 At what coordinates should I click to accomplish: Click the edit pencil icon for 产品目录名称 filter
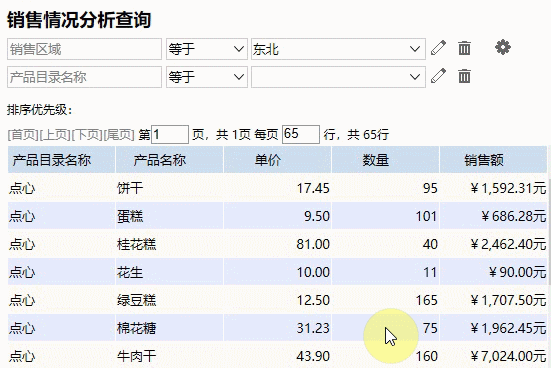pos(438,76)
